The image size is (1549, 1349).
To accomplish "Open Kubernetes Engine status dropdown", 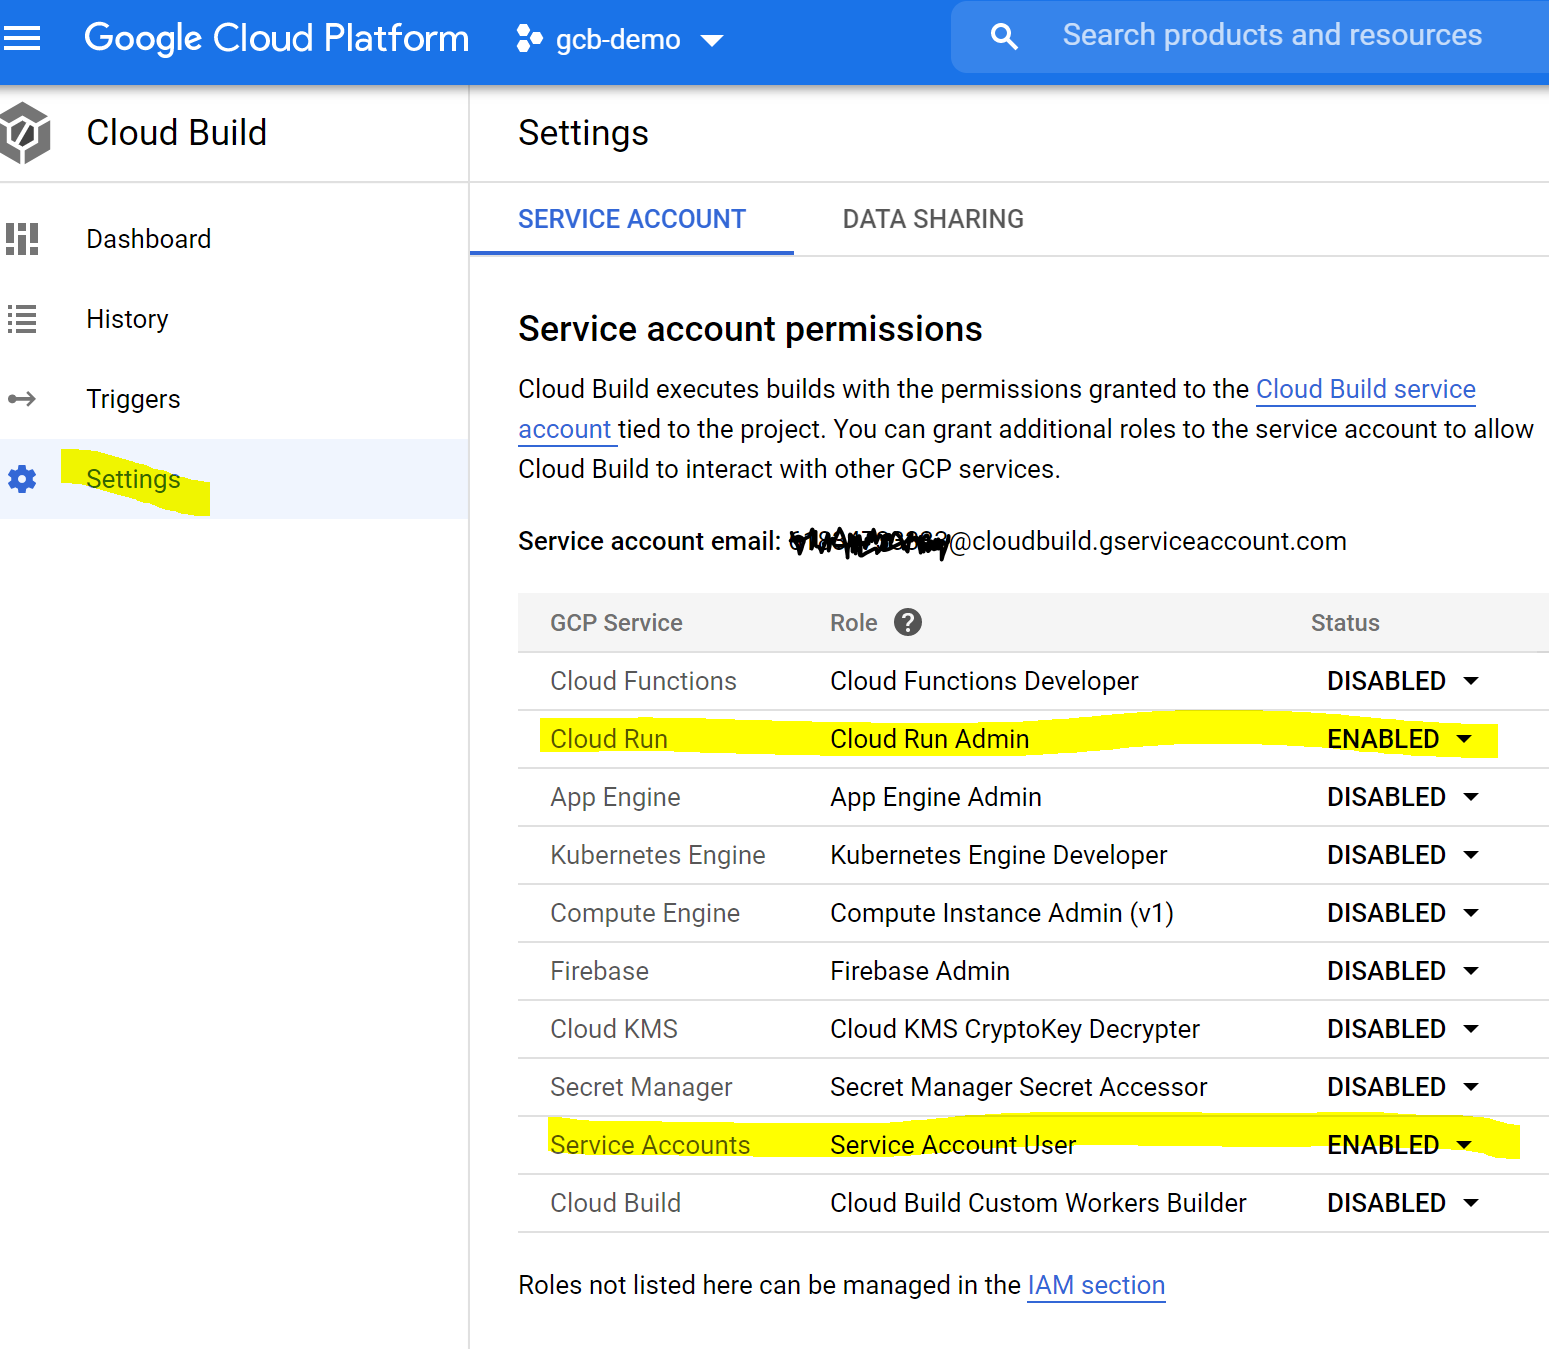I will pos(1402,855).
